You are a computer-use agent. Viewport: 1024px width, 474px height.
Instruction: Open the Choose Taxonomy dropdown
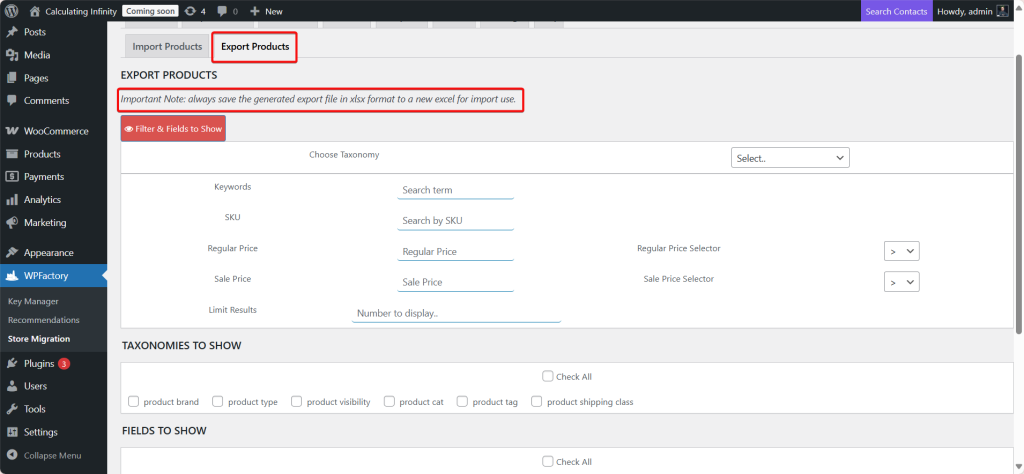790,158
